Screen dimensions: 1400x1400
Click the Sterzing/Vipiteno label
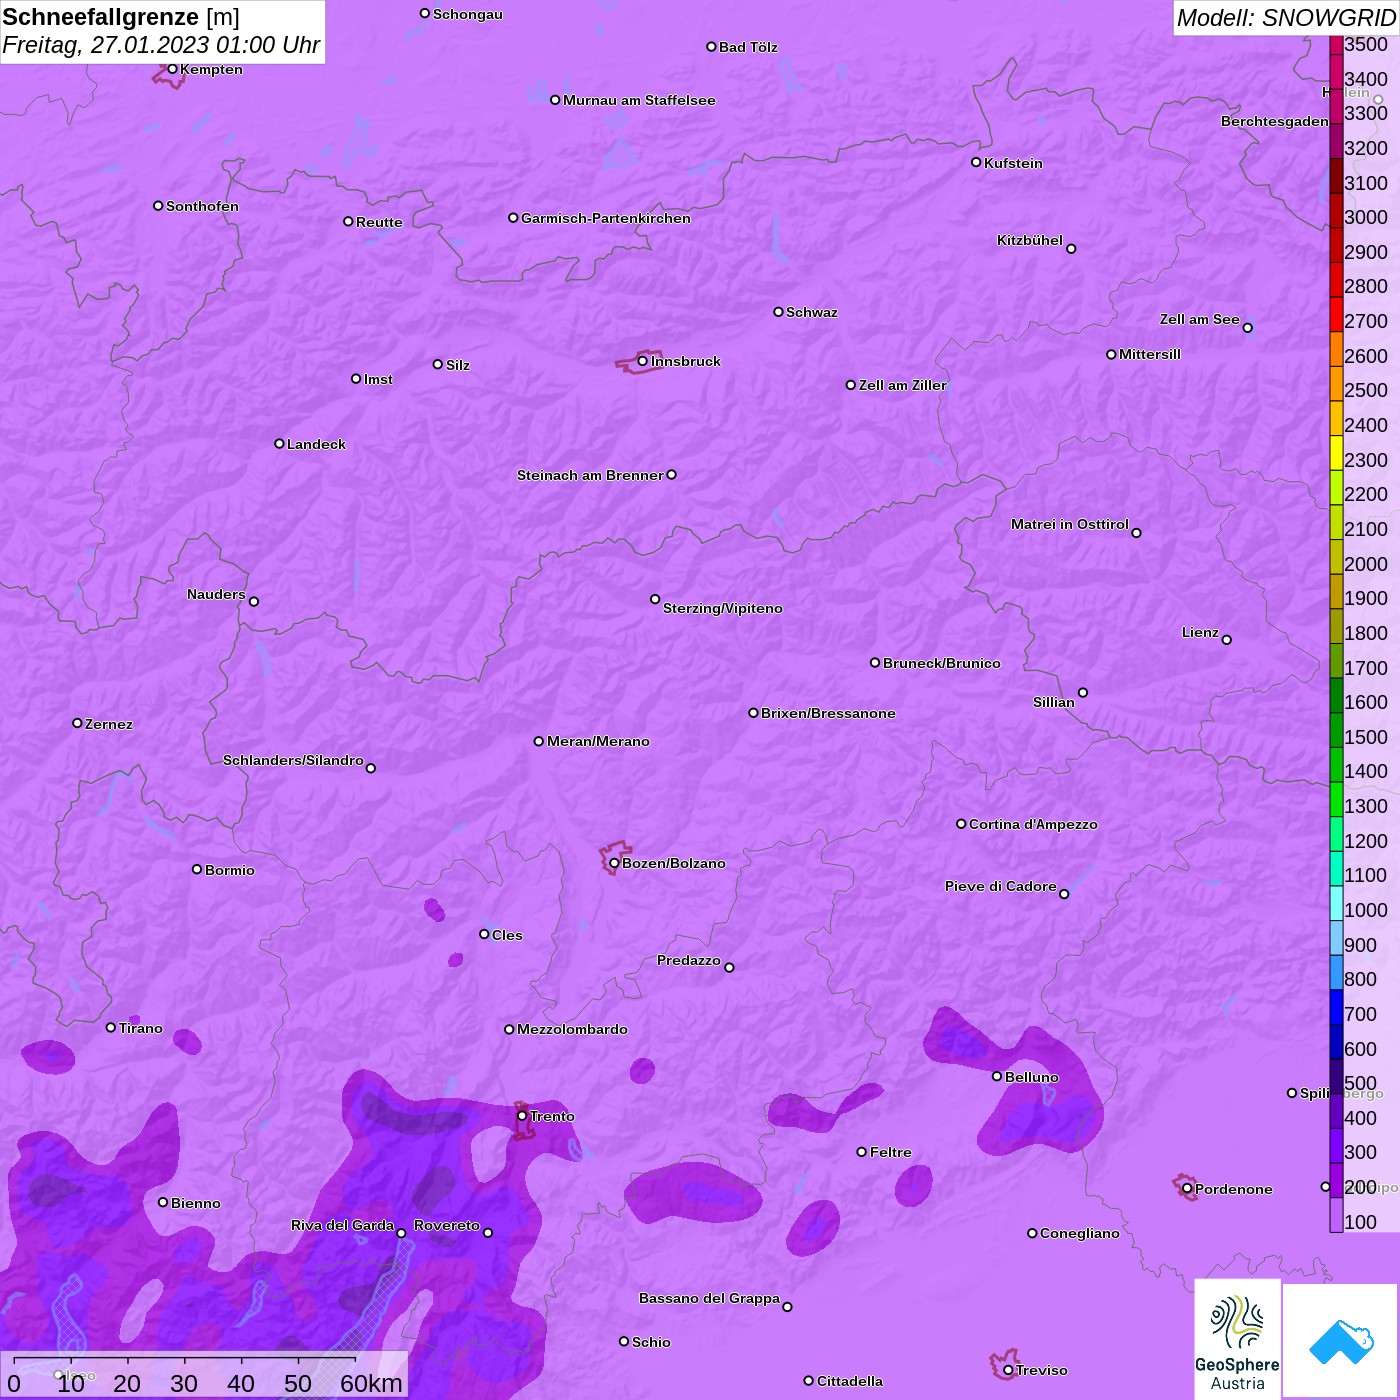[x=723, y=608]
